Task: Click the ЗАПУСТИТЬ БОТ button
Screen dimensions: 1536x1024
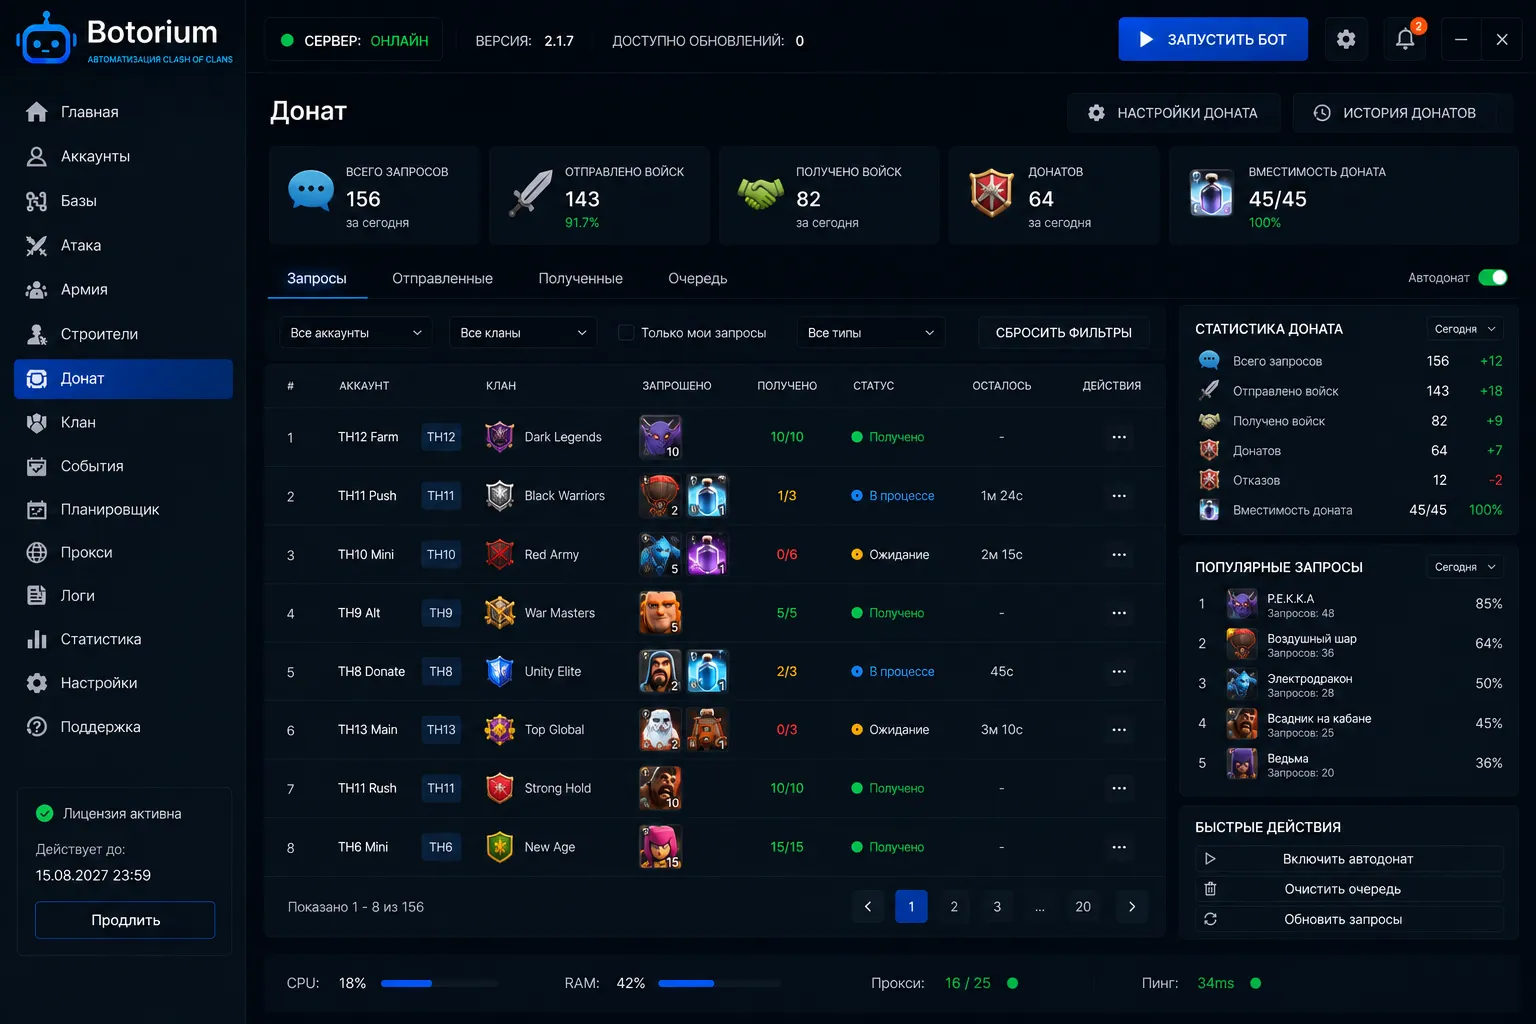Action: pyautogui.click(x=1213, y=39)
